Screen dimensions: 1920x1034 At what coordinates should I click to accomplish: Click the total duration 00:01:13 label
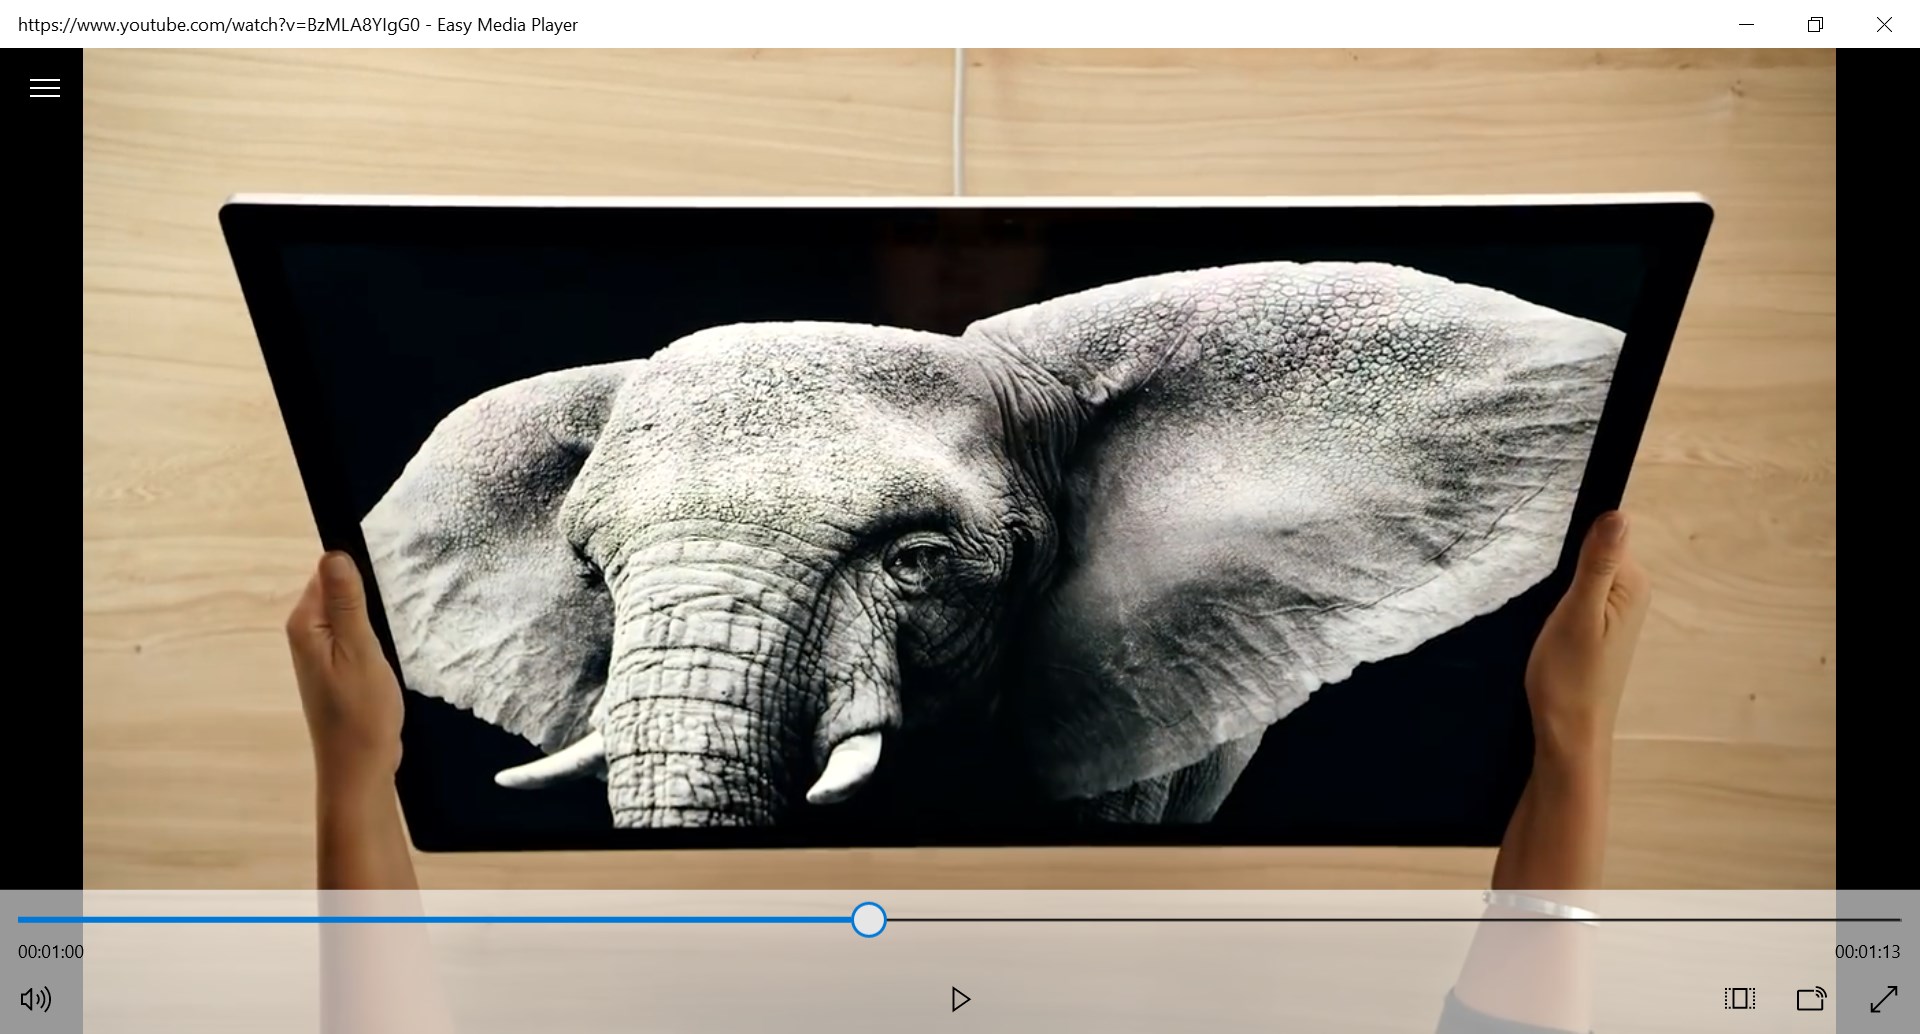click(x=1869, y=951)
